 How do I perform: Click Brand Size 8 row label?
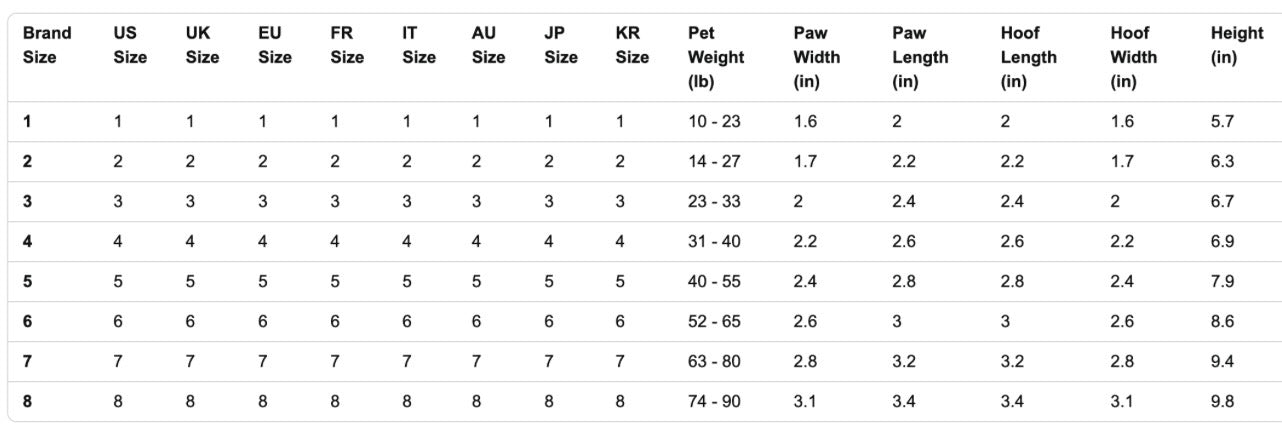coord(28,402)
